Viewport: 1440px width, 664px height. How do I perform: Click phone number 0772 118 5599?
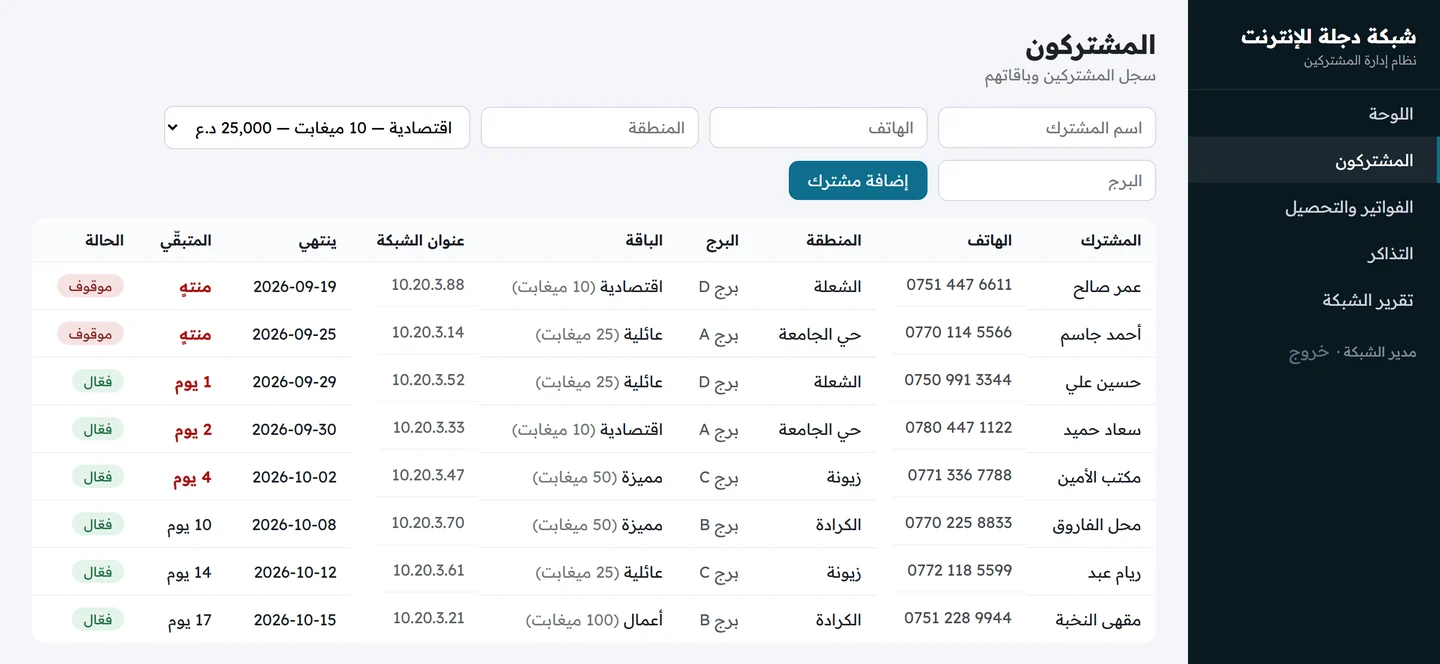(x=960, y=570)
